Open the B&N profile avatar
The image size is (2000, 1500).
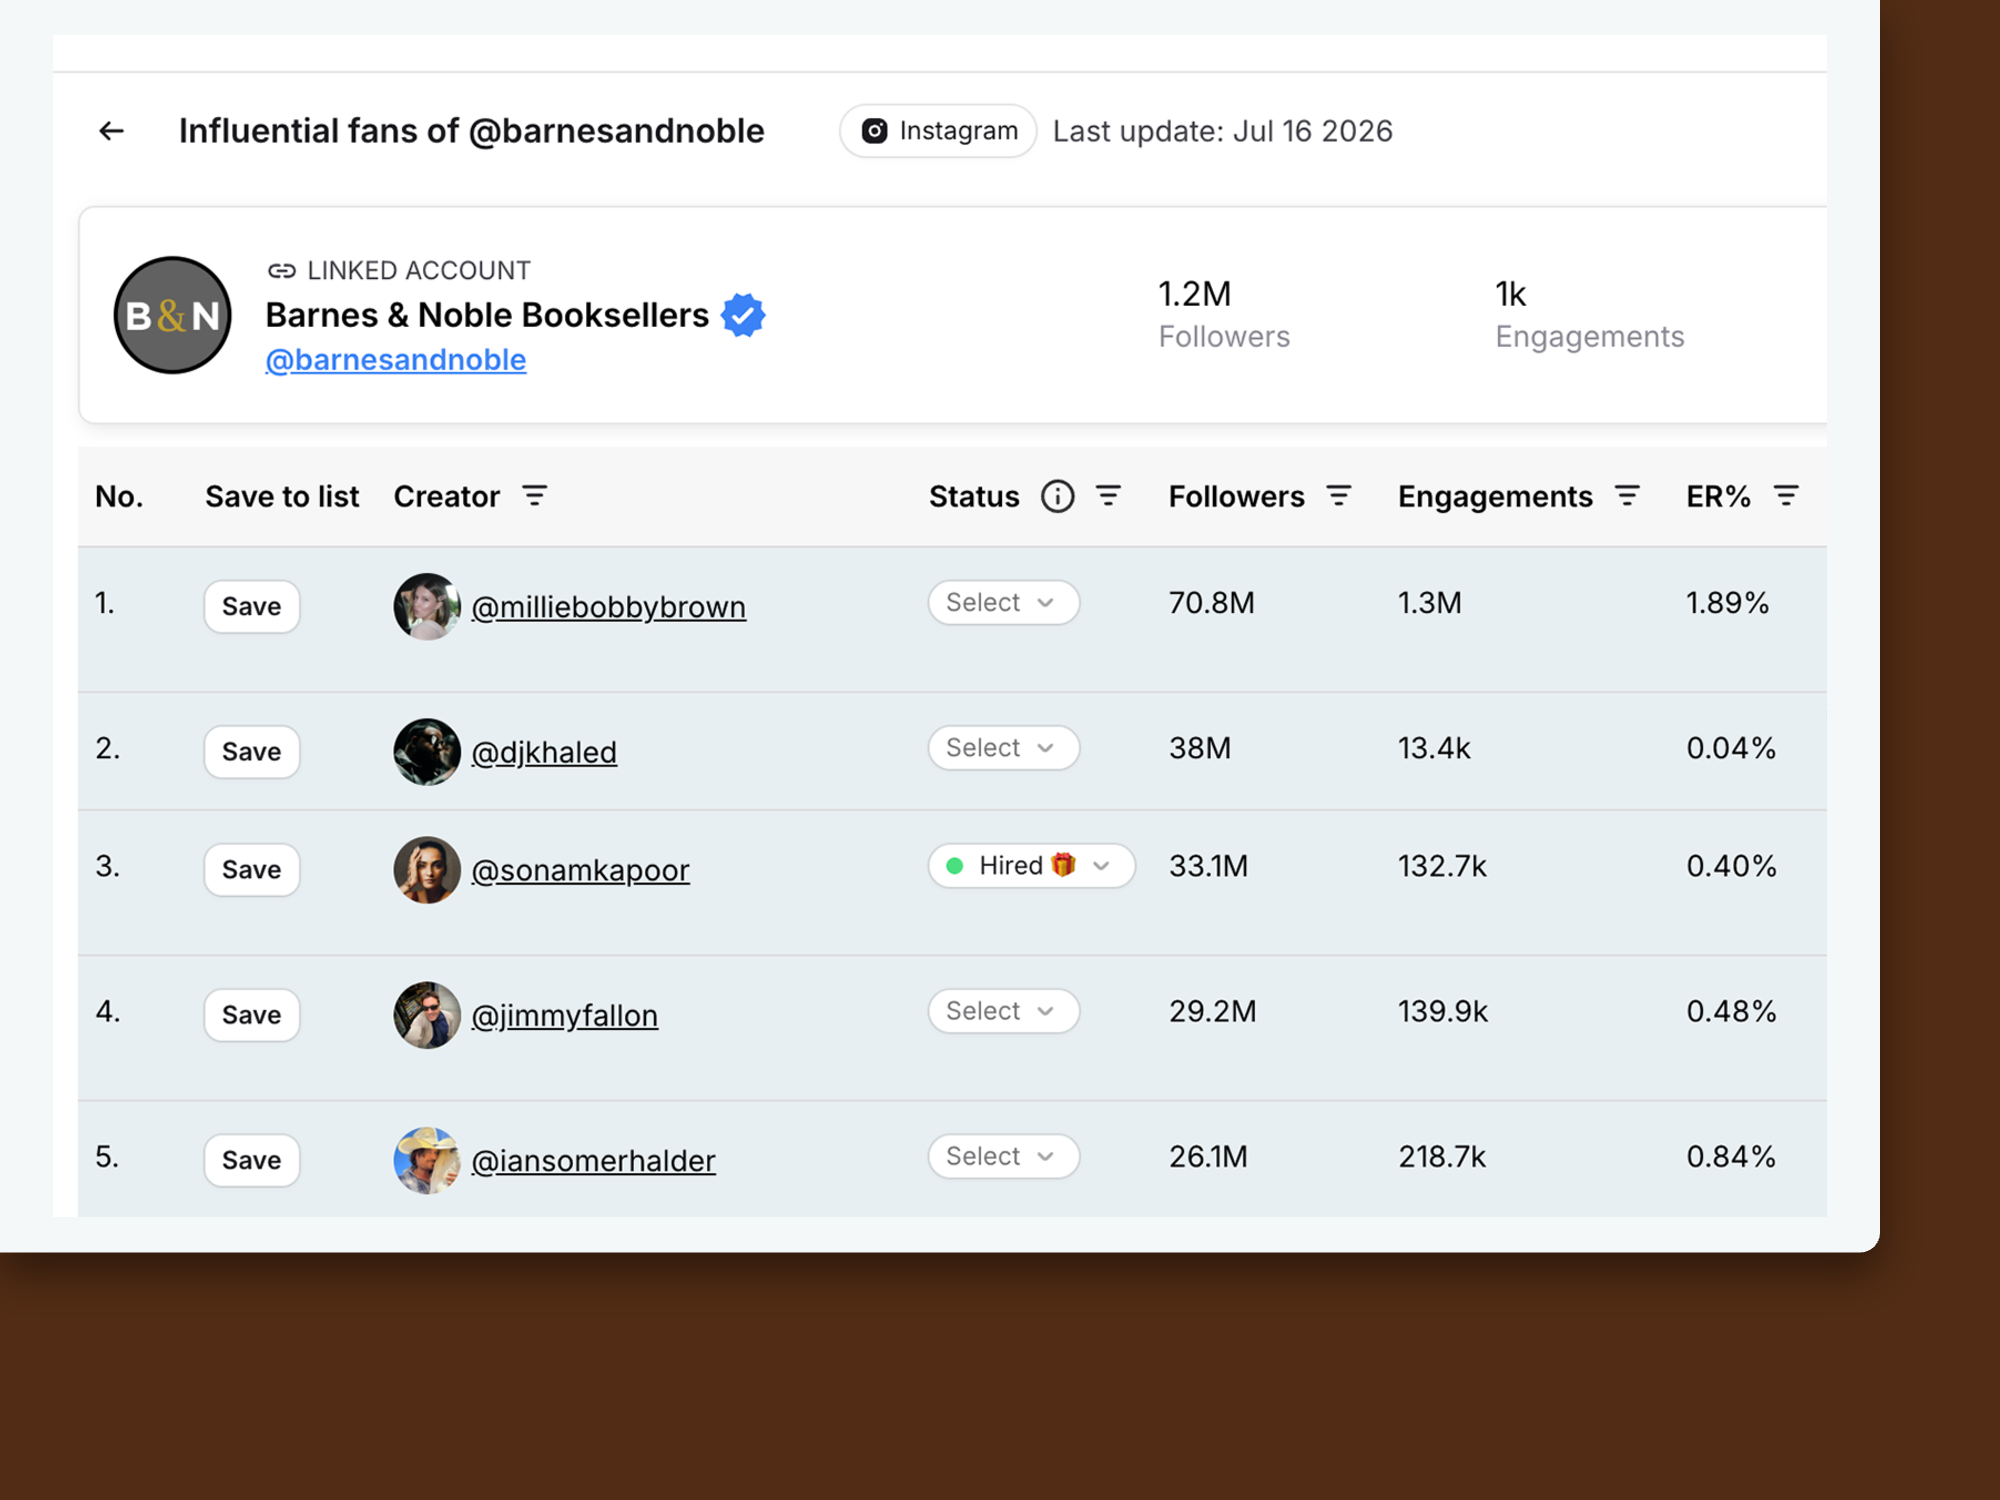click(173, 315)
